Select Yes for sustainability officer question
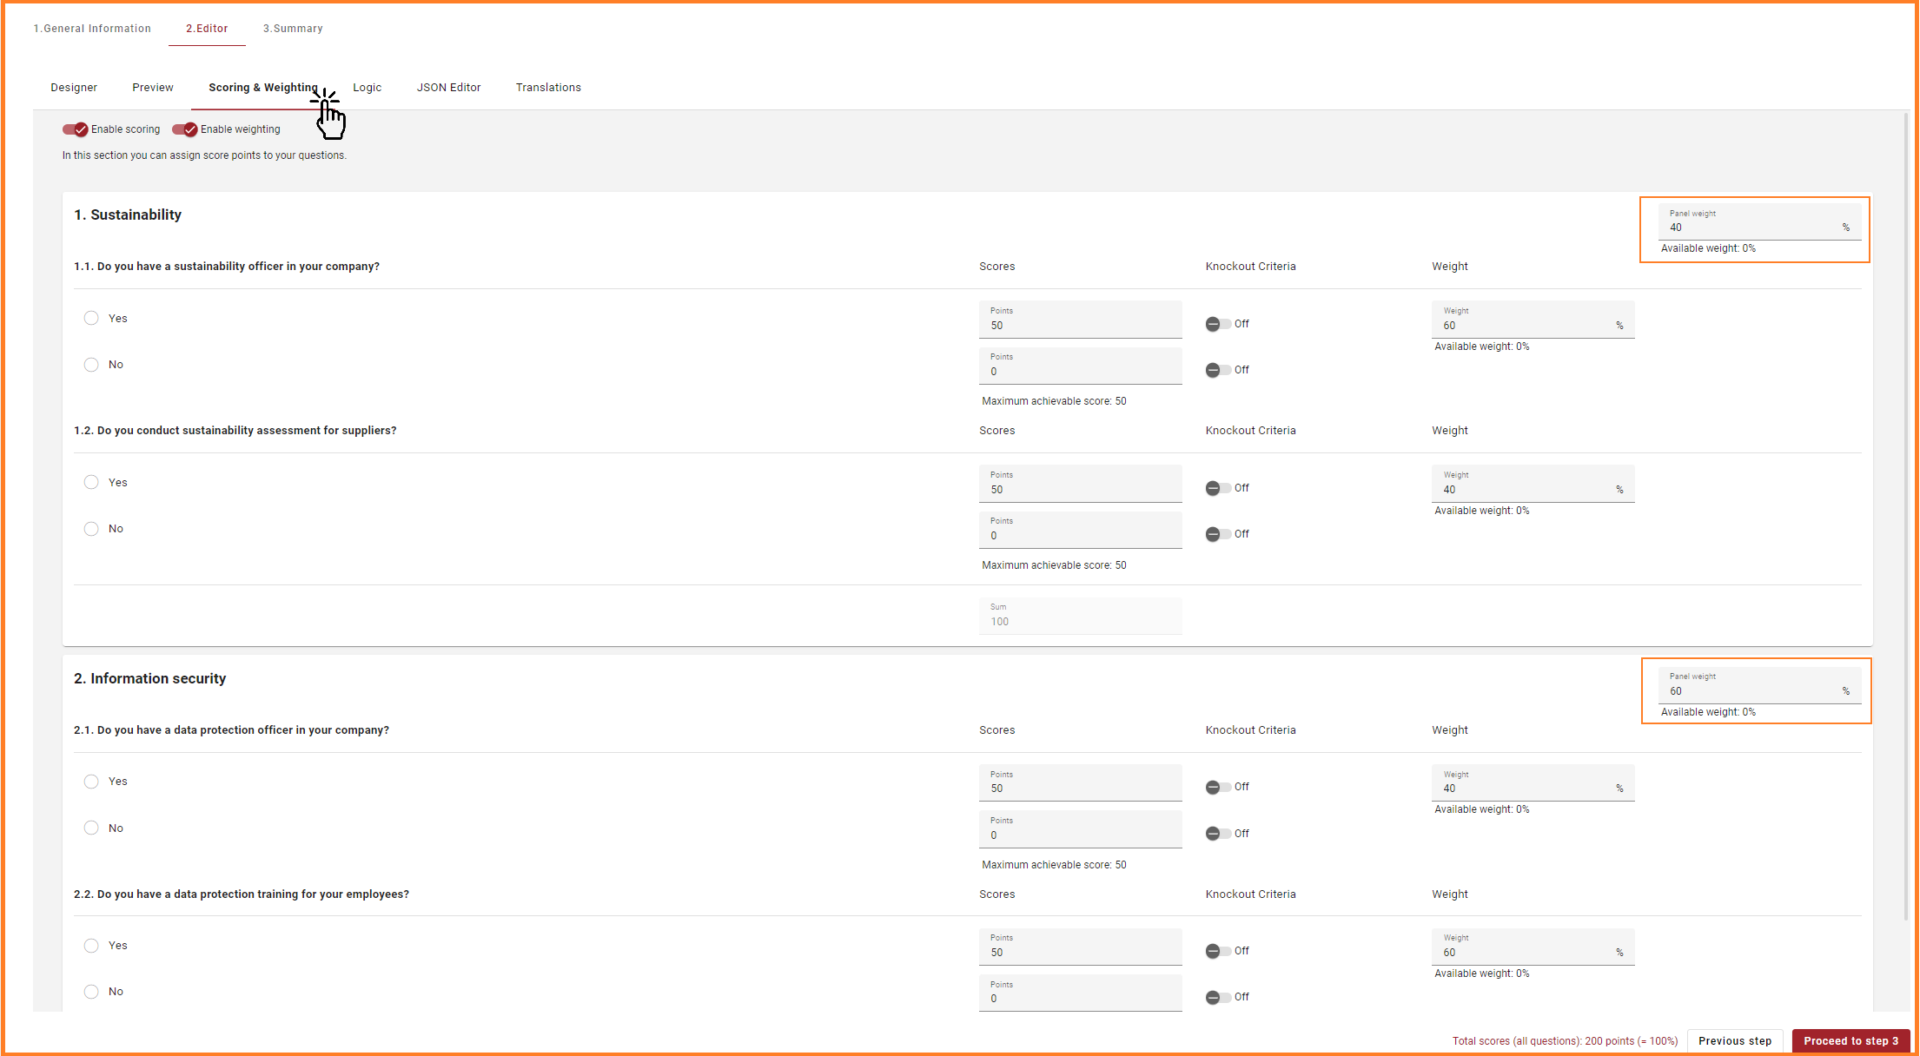 (x=91, y=318)
